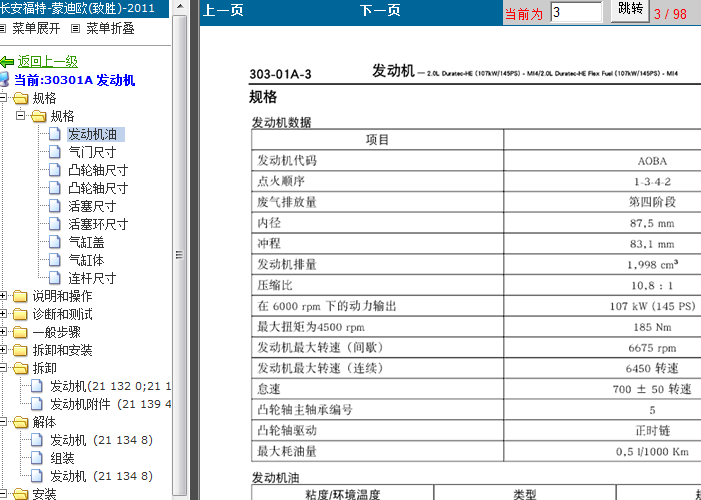
Task: Open the first 凸轮轴尺寸 entry
Action: pyautogui.click(x=98, y=170)
